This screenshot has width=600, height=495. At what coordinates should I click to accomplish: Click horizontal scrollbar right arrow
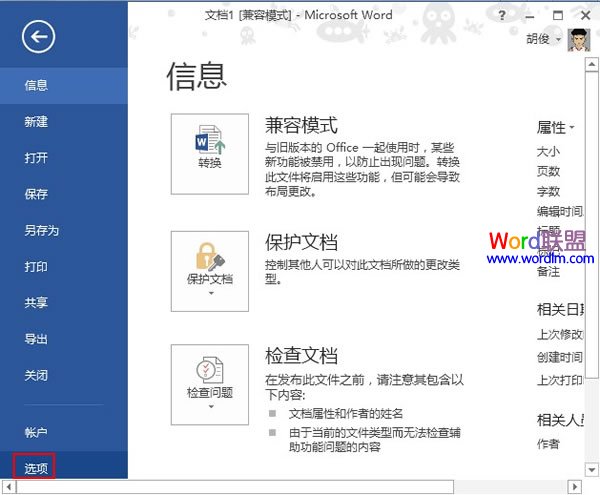[574, 487]
